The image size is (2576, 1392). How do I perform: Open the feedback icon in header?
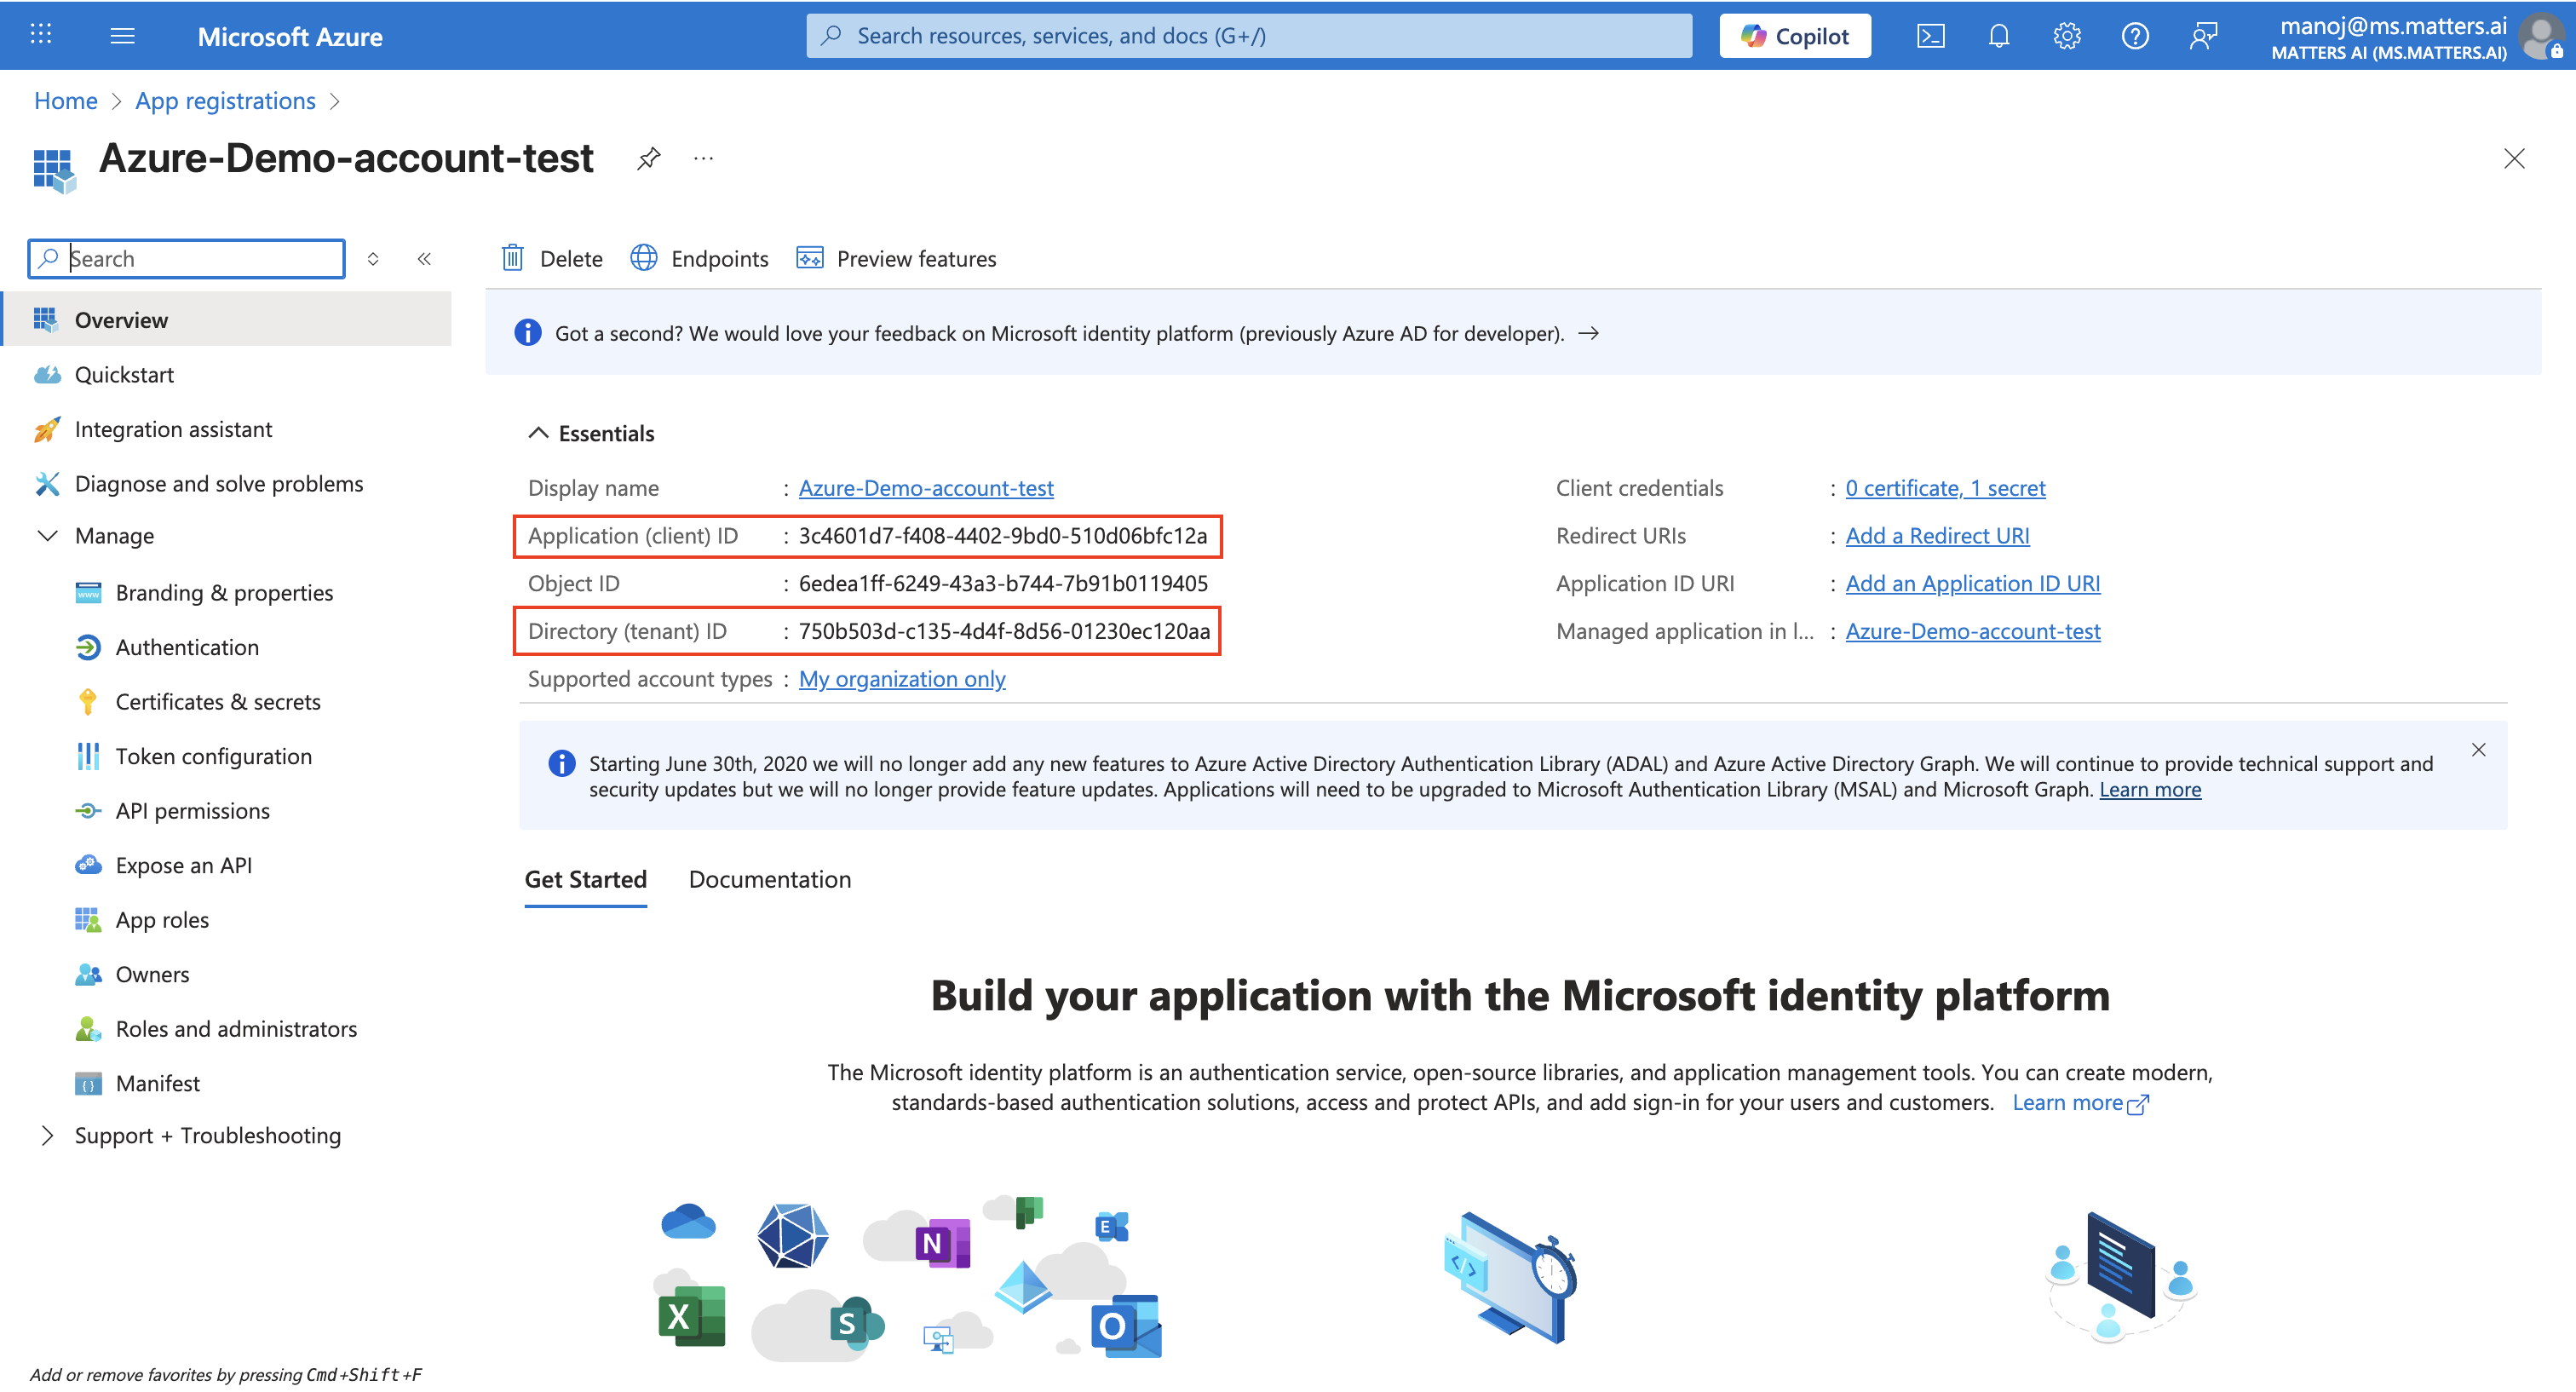point(2203,36)
